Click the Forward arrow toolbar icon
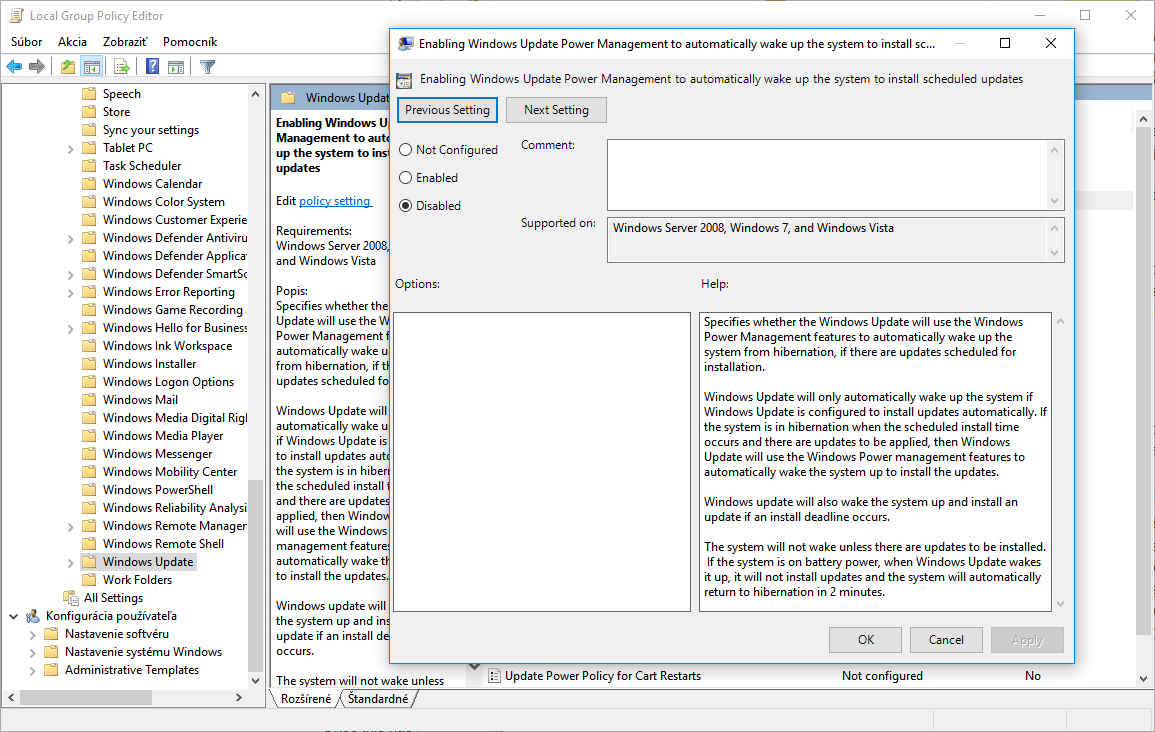Viewport: 1155px width, 732px height. [37, 67]
